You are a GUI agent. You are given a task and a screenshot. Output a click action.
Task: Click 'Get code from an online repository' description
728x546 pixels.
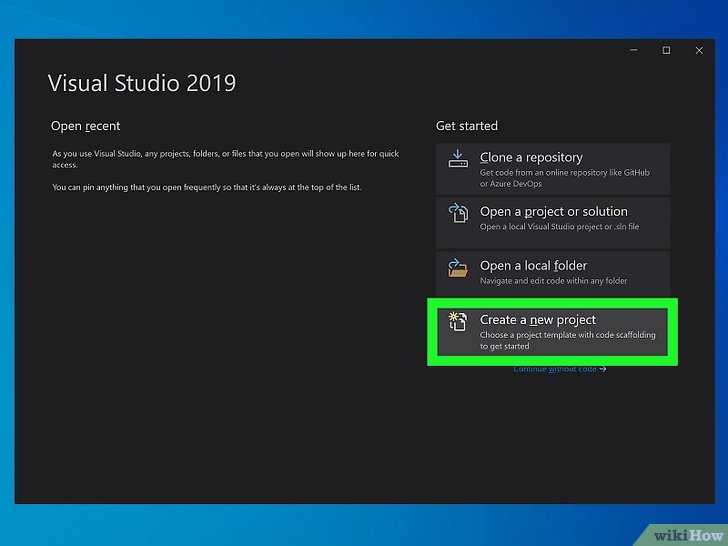click(565, 178)
